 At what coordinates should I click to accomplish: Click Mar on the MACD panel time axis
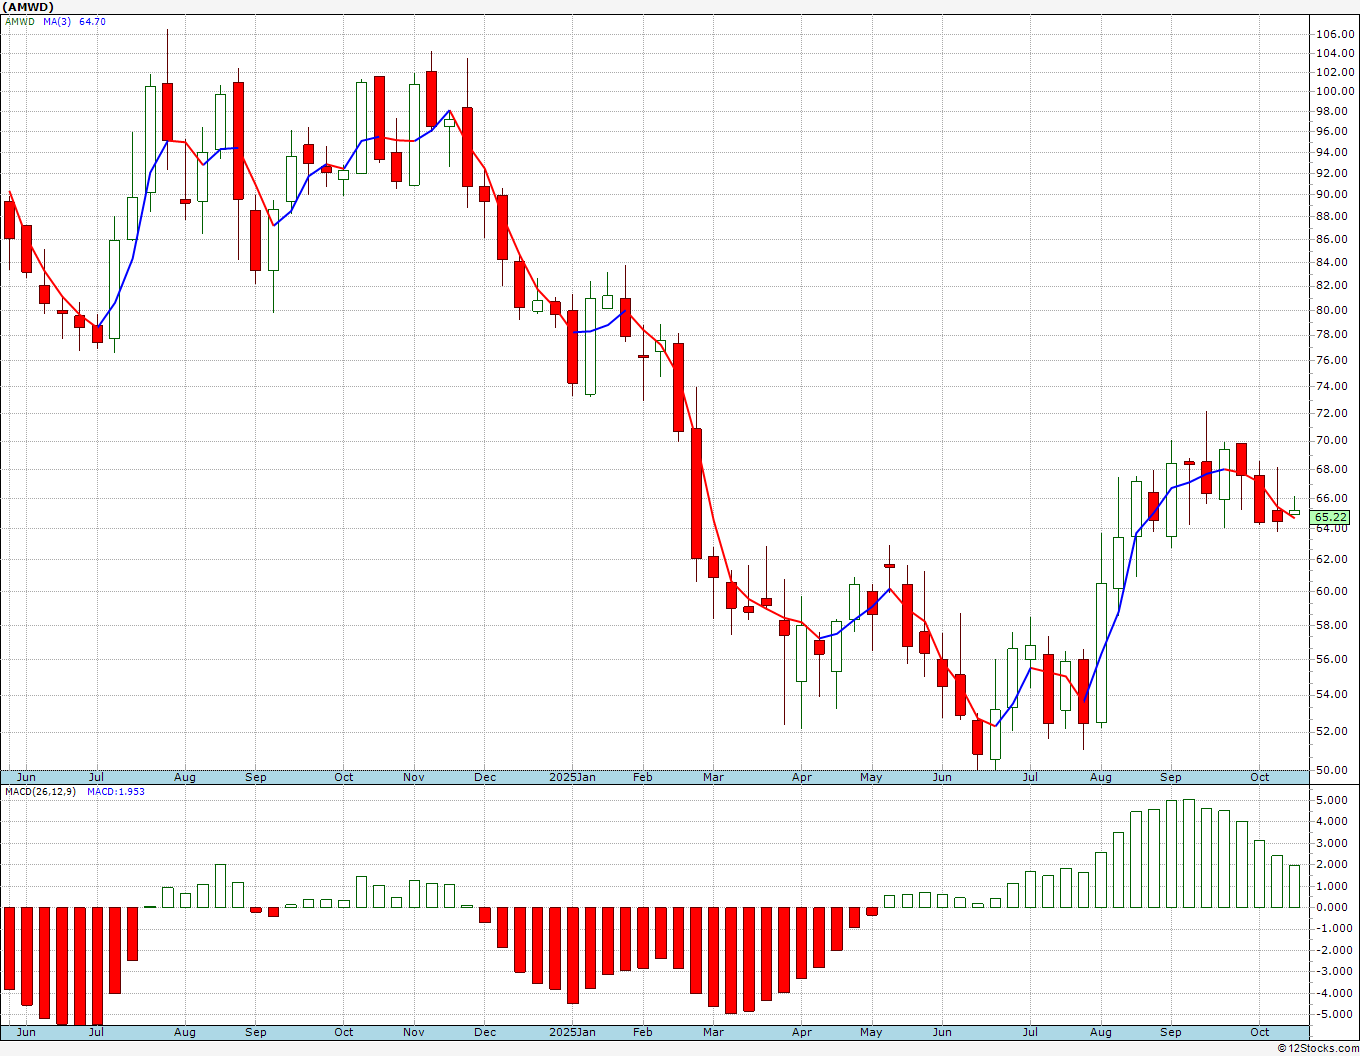click(713, 1032)
